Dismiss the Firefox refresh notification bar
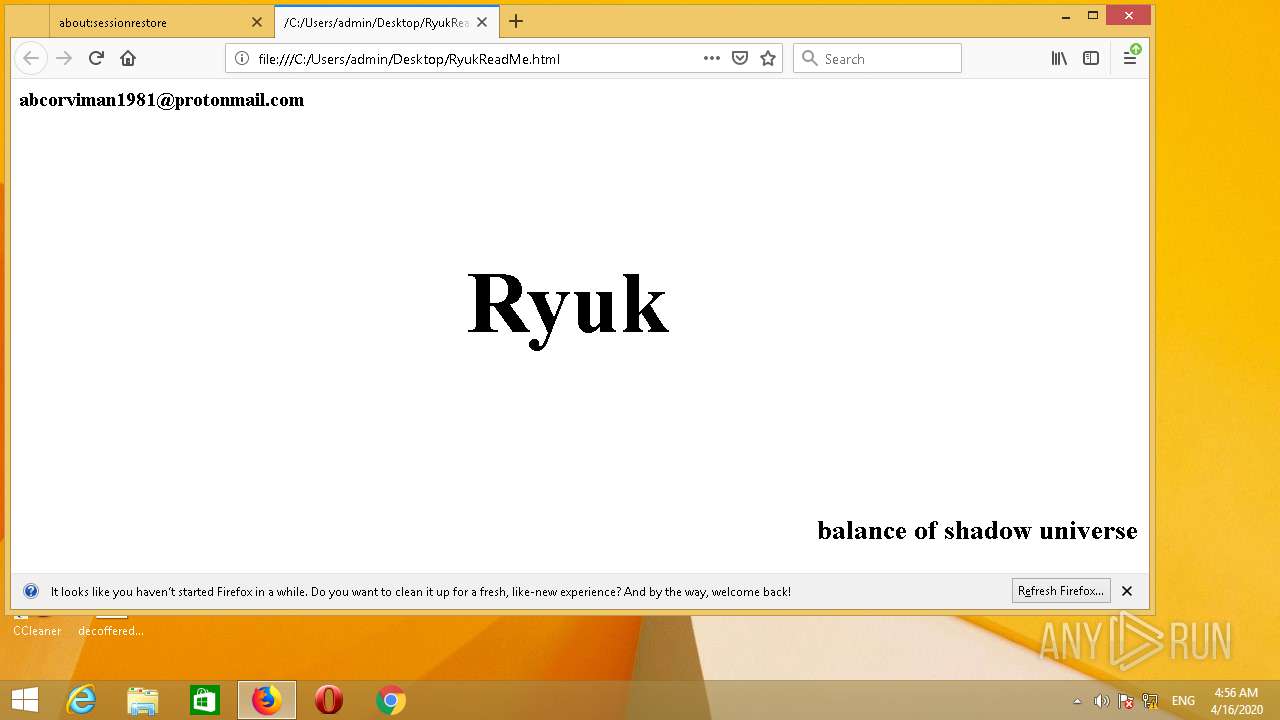This screenshot has width=1280, height=720. click(1127, 591)
